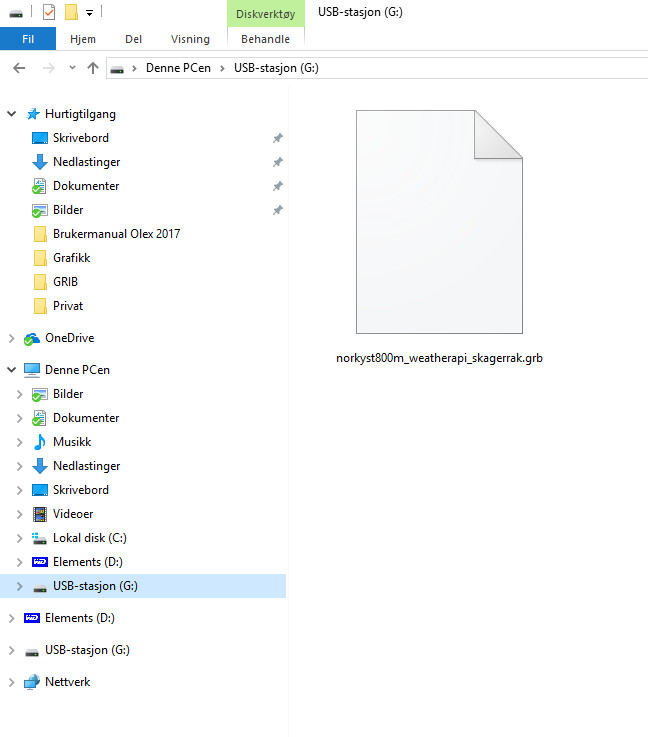This screenshot has width=648, height=737.
Task: Click the drive icon in the address bar
Action: coord(117,69)
